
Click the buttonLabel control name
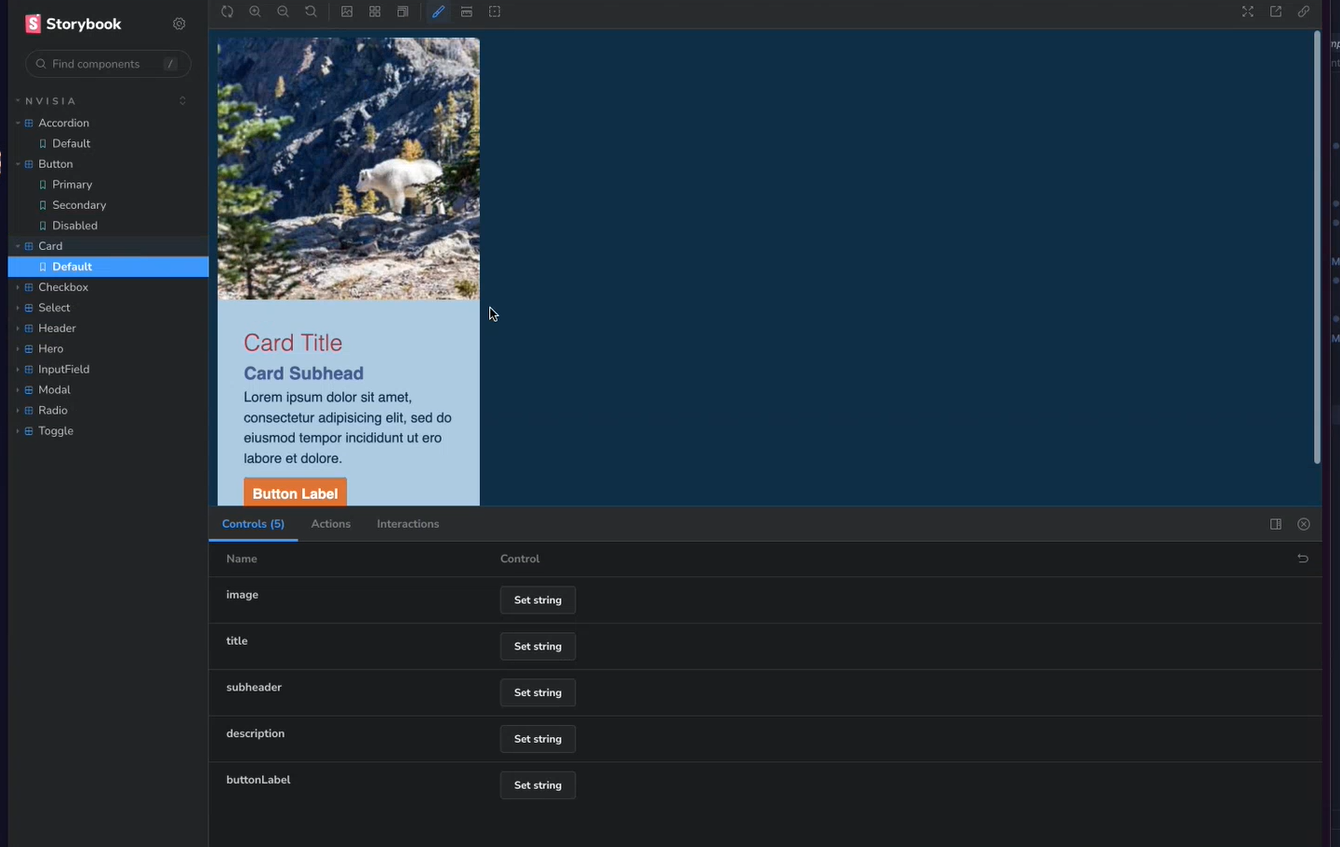[258, 779]
